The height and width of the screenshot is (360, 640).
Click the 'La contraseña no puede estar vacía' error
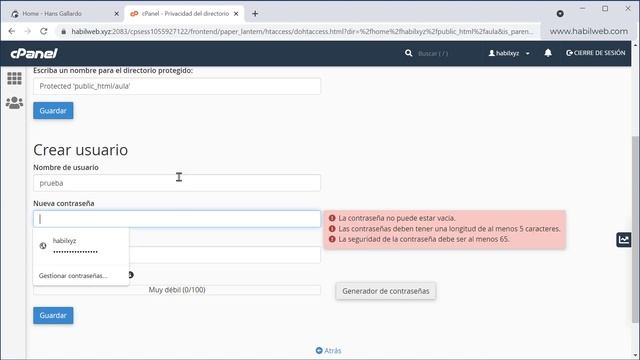click(397, 218)
